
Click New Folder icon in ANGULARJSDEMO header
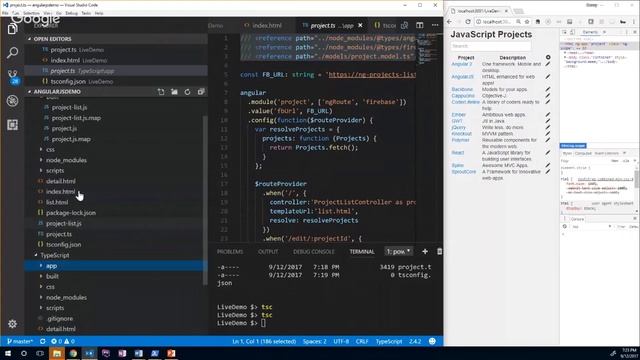coord(174,92)
